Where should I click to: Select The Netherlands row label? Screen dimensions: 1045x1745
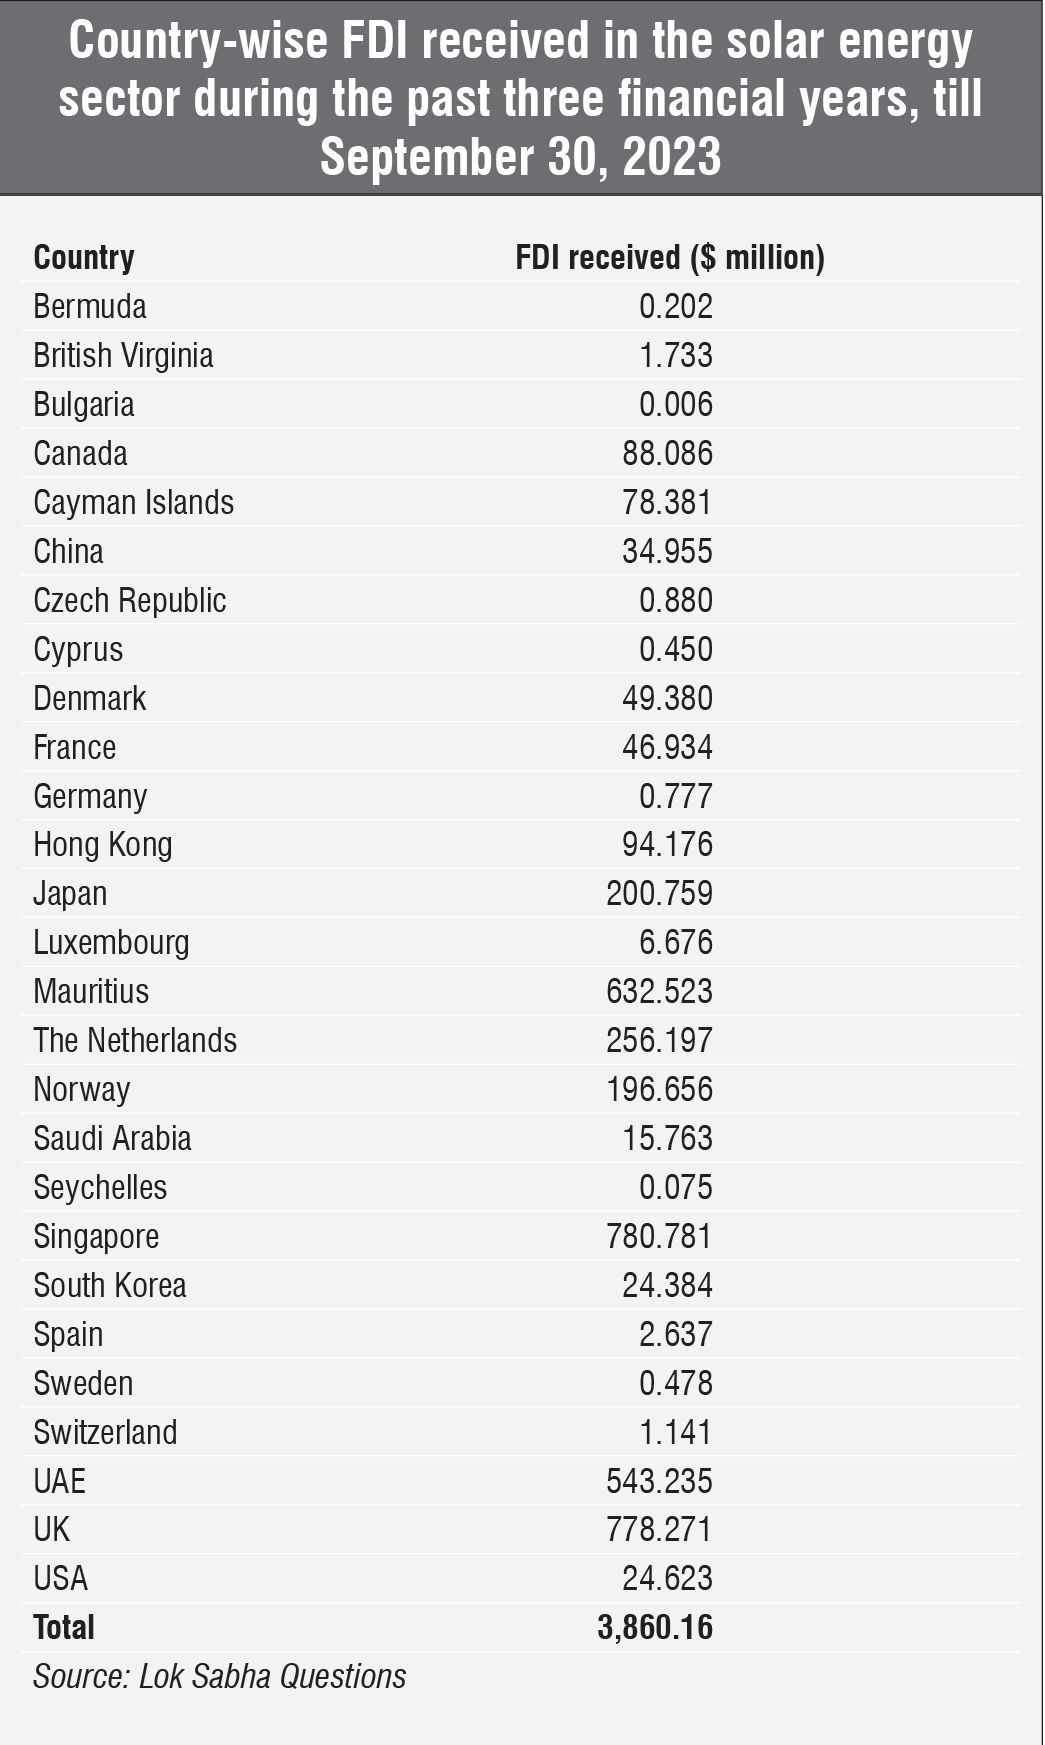(135, 1041)
